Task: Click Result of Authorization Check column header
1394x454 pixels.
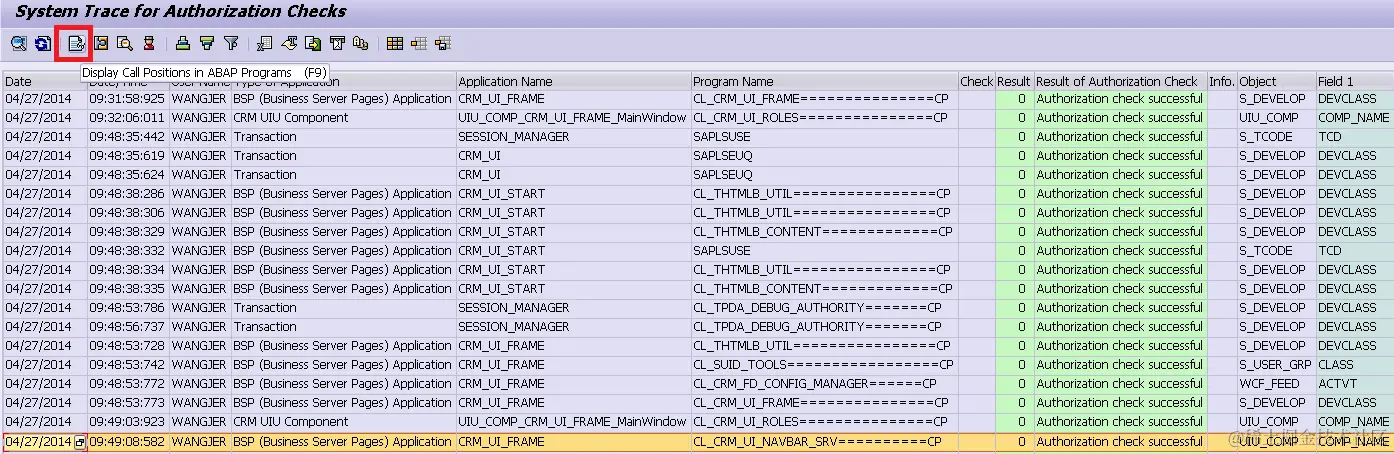Action: click(1119, 81)
